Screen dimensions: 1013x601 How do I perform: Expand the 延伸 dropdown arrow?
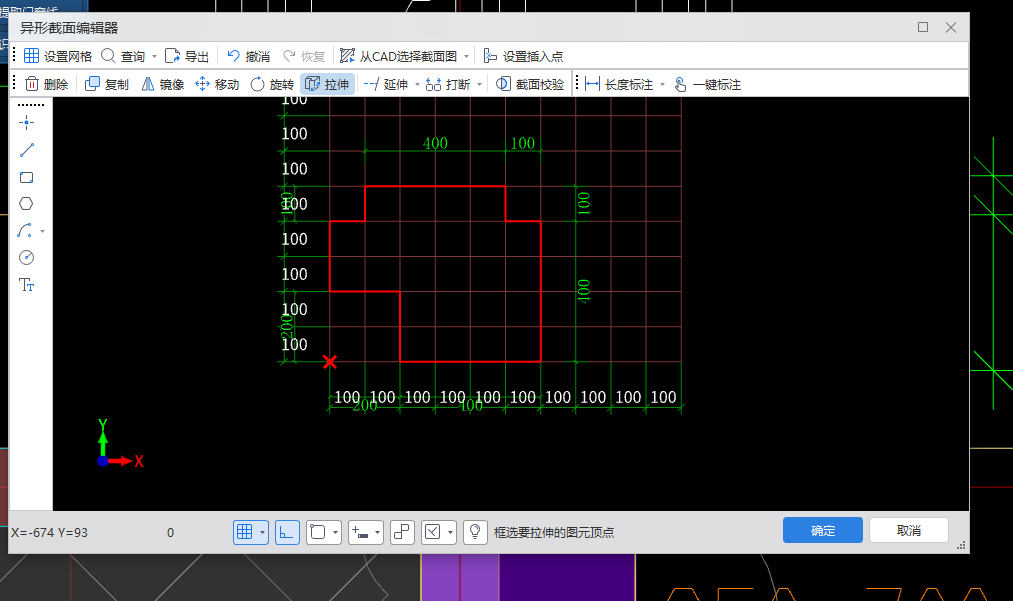[417, 84]
